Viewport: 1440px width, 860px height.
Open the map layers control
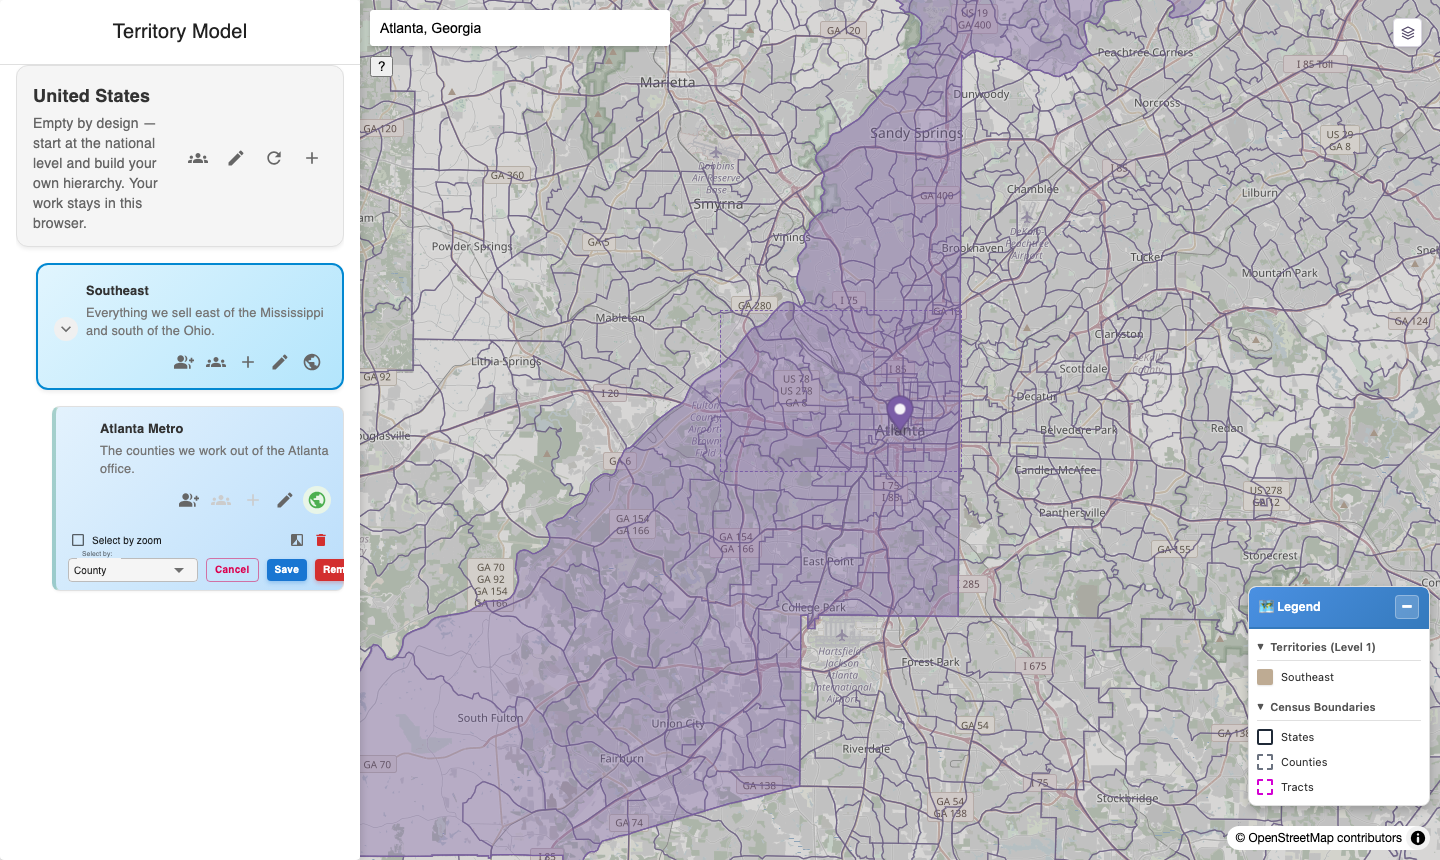(x=1408, y=33)
